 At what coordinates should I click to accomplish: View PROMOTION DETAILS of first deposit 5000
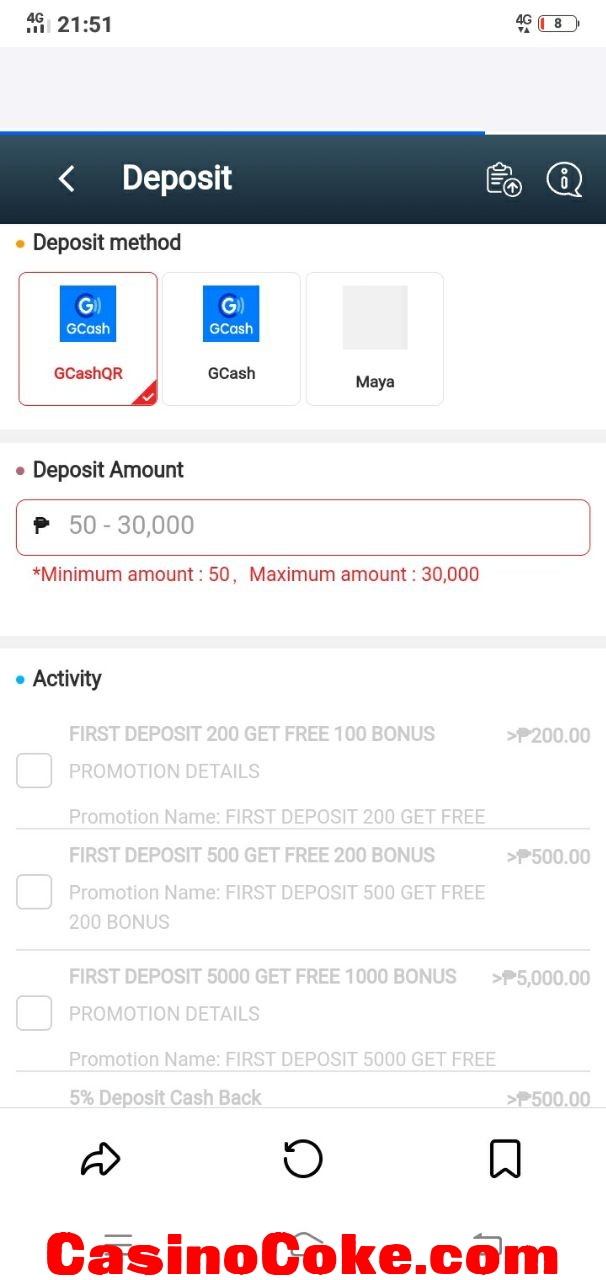[164, 1013]
